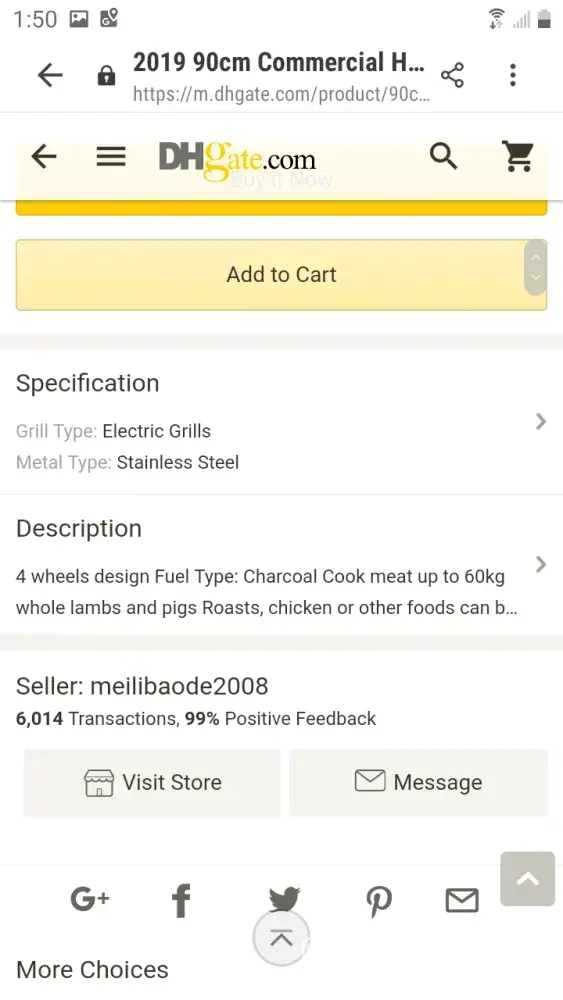The width and height of the screenshot is (563, 1000).
Task: Visit Store button for meilibaode2008
Action: pos(152,783)
